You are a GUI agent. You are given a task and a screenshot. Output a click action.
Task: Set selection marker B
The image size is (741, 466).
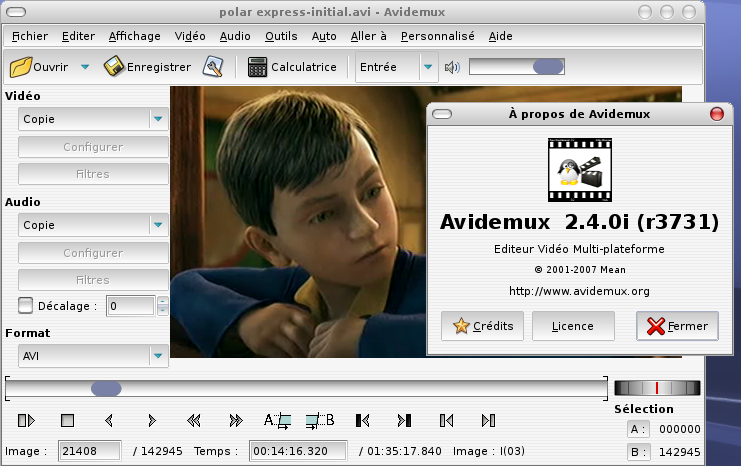(x=320, y=420)
